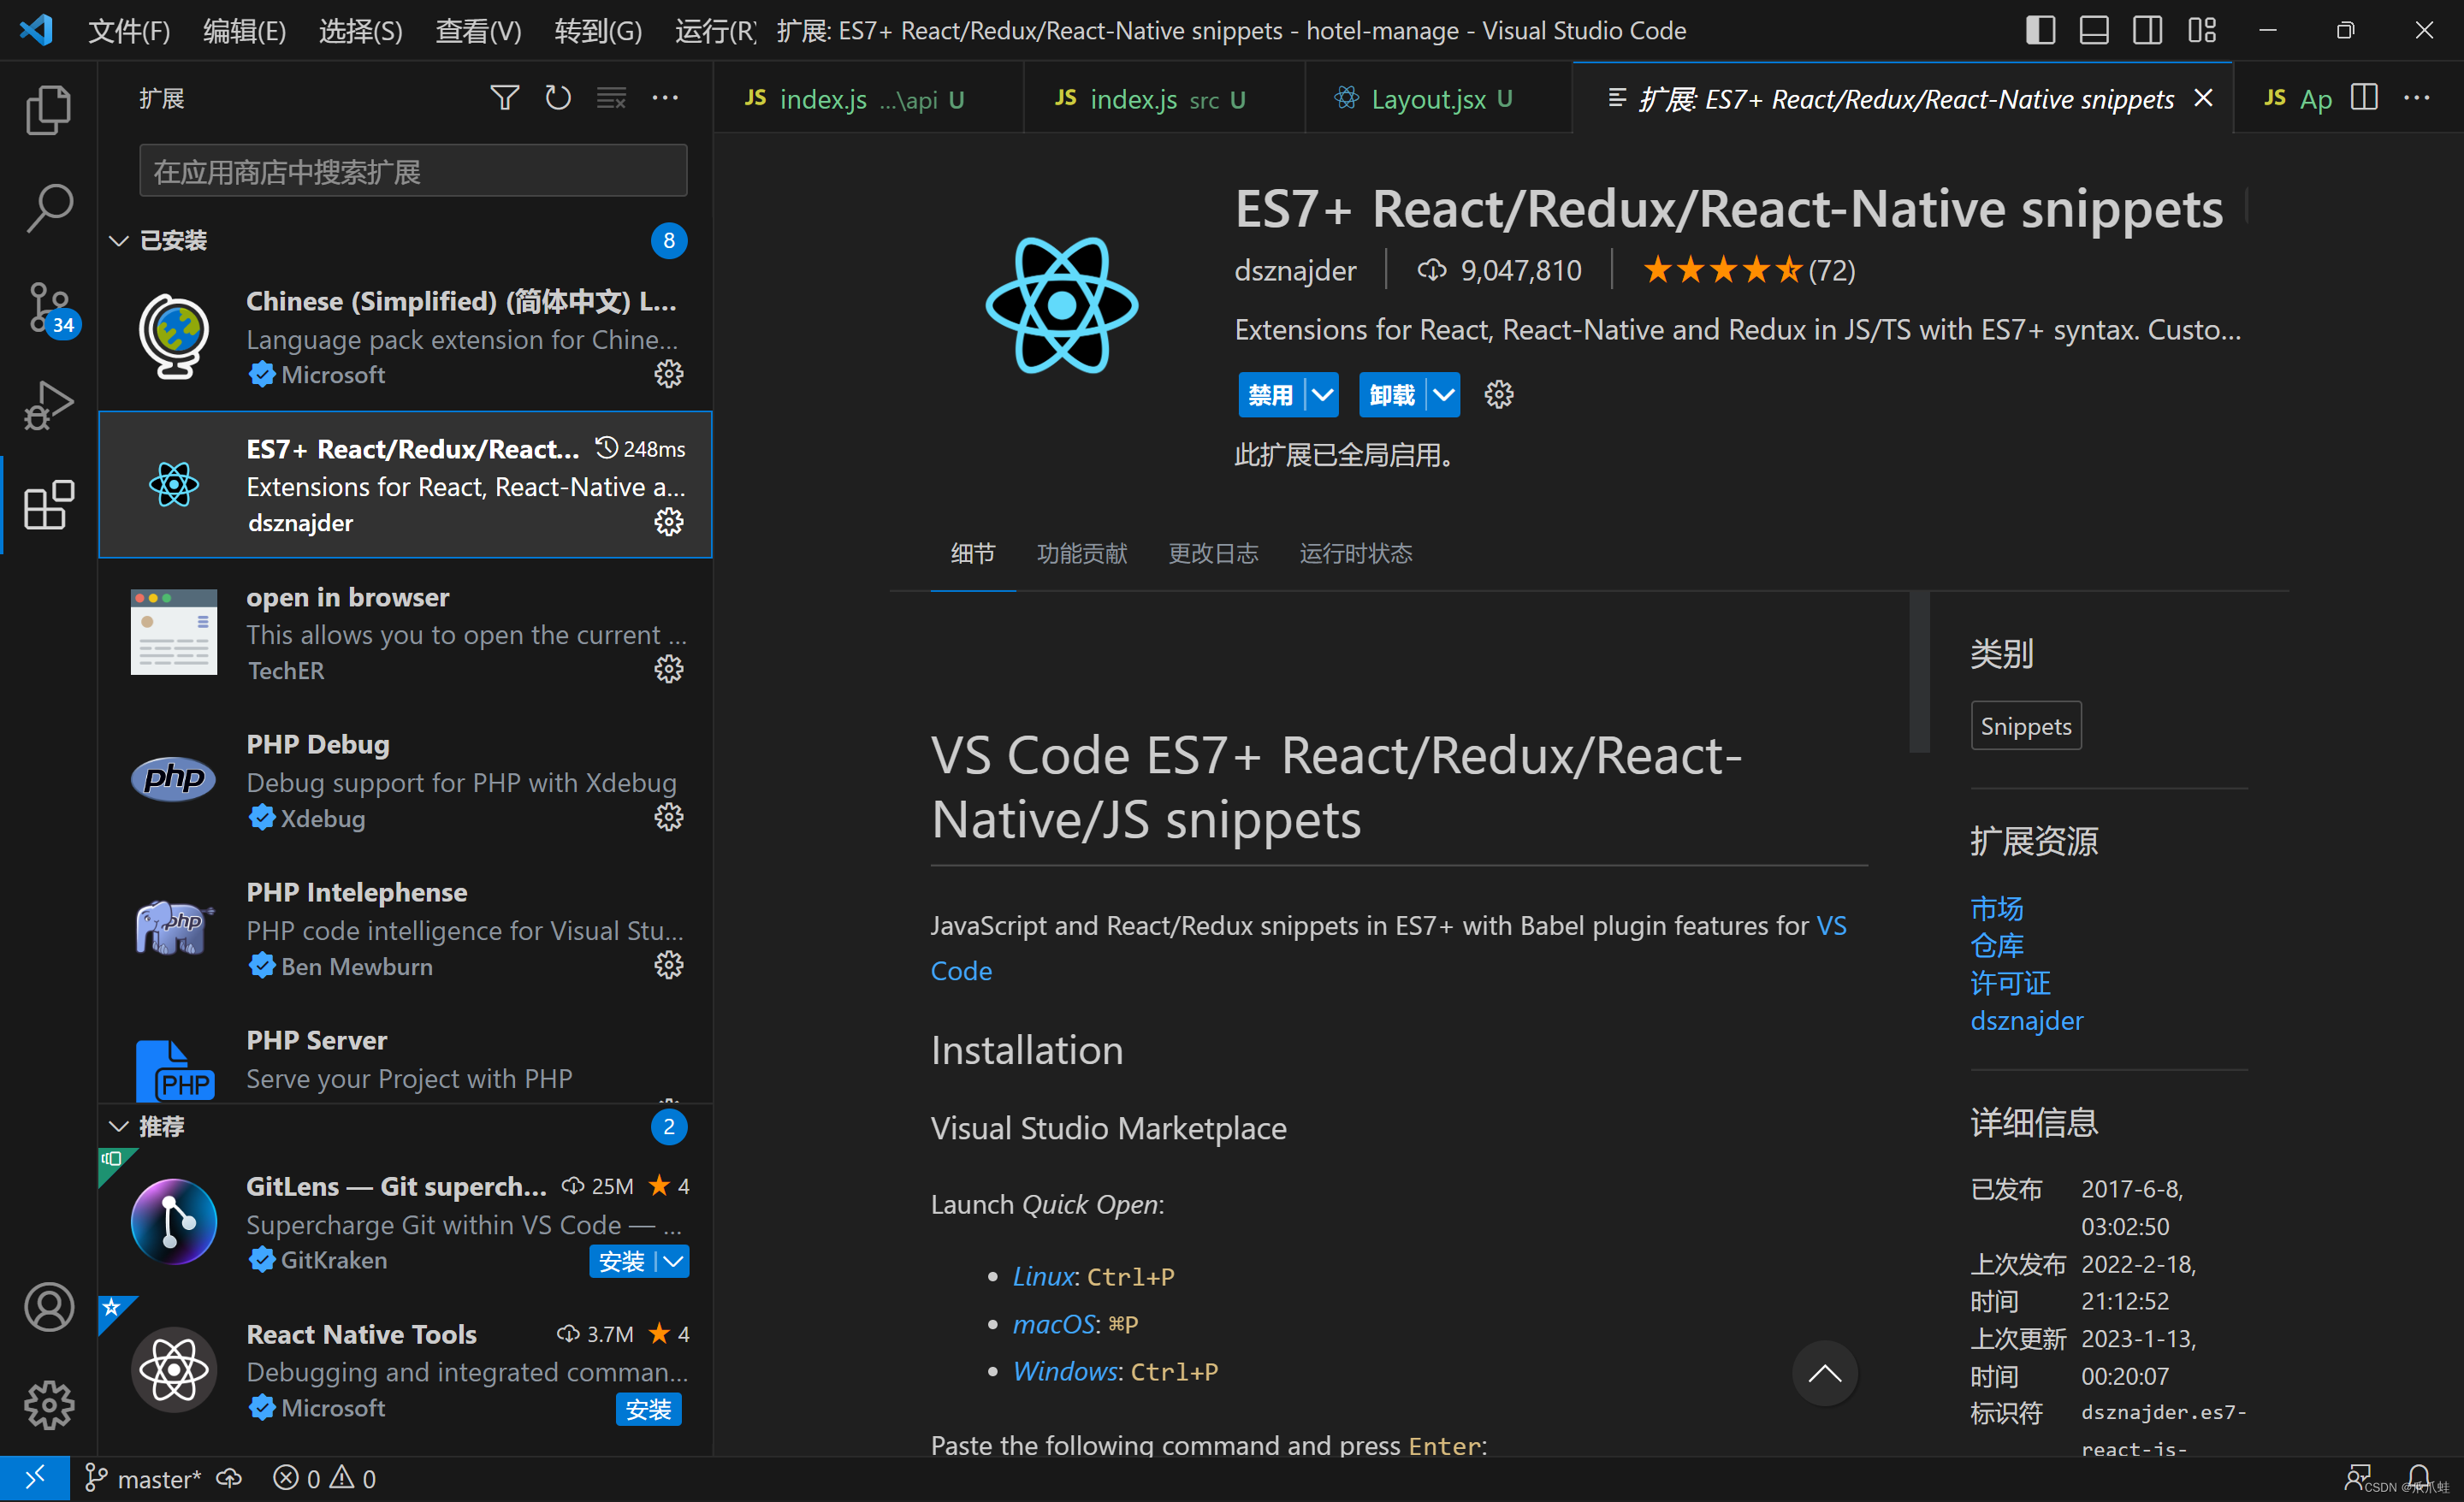Open the Layout.jsx editor tab
Screen dimensions: 2464x1502
click(x=1427, y=99)
